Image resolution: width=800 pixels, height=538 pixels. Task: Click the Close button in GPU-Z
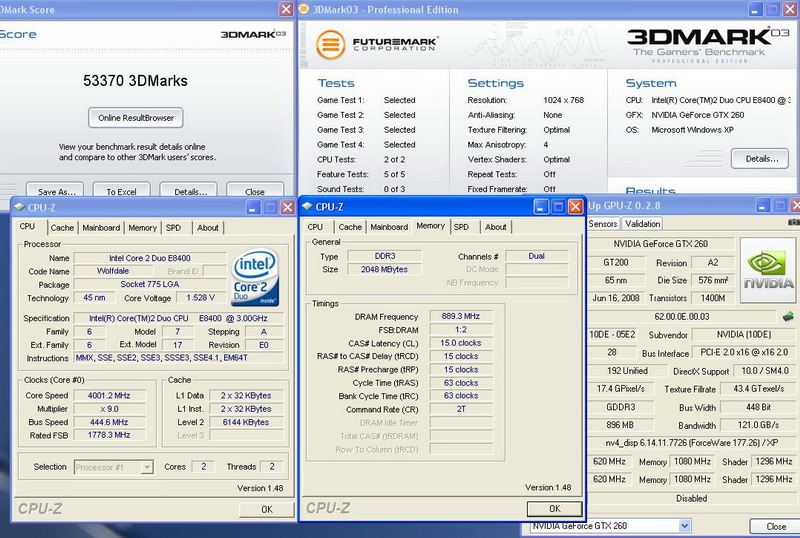click(x=776, y=526)
